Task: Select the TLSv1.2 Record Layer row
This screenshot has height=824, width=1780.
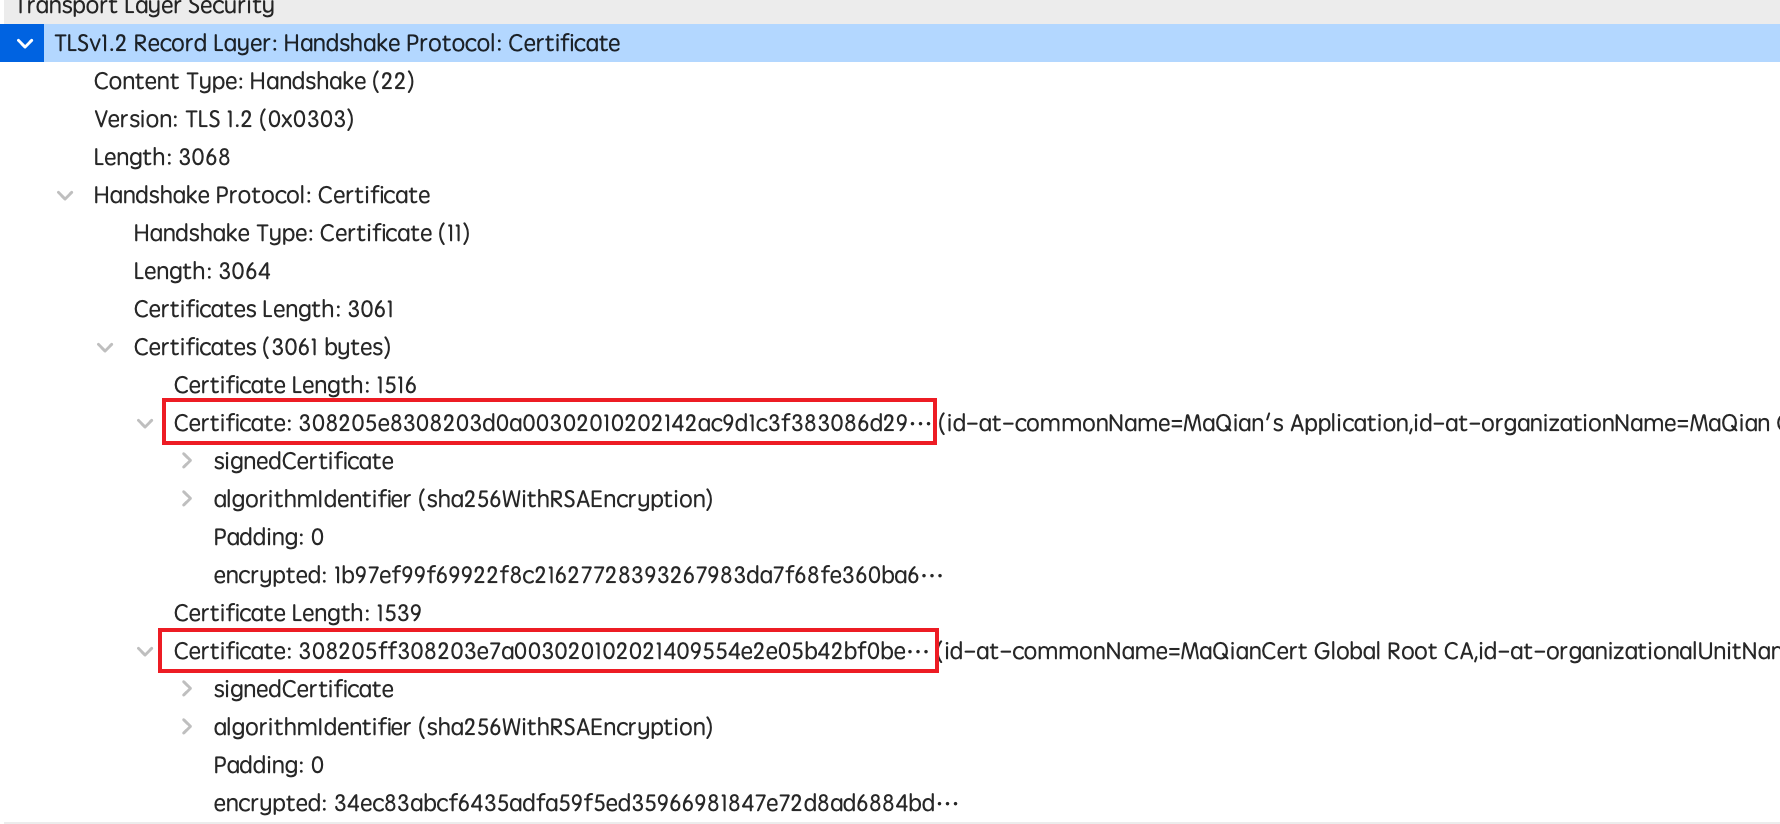Action: 890,43
